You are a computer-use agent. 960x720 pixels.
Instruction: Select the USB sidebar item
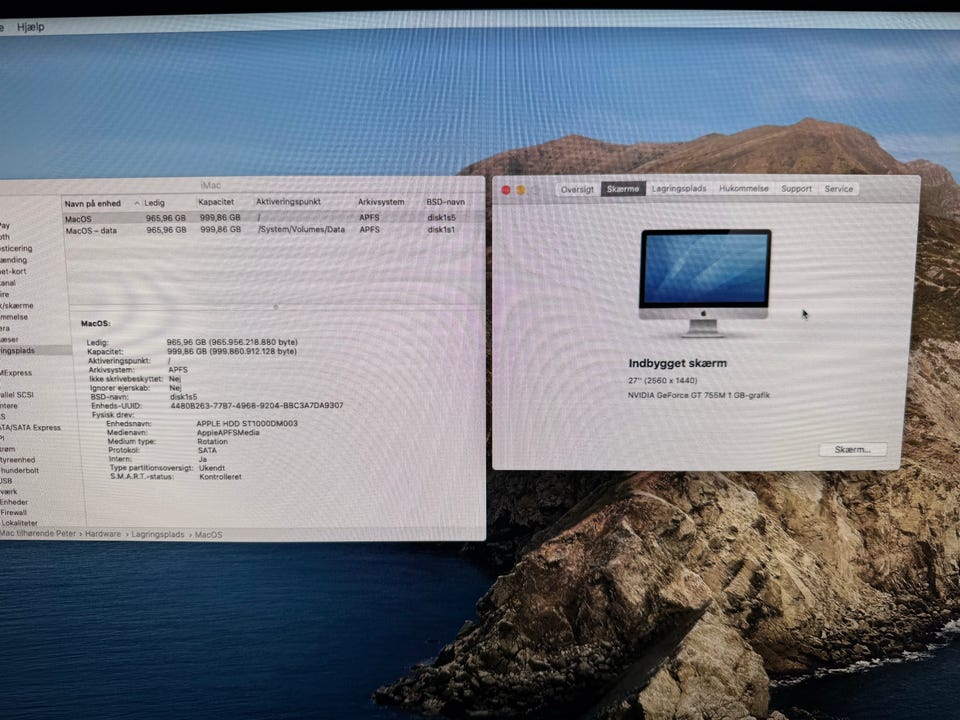pyautogui.click(x=6, y=481)
